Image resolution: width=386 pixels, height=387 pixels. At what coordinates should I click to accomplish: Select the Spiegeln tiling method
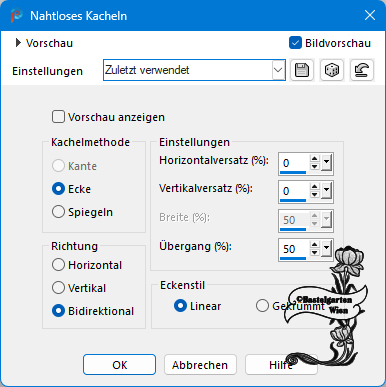(58, 212)
